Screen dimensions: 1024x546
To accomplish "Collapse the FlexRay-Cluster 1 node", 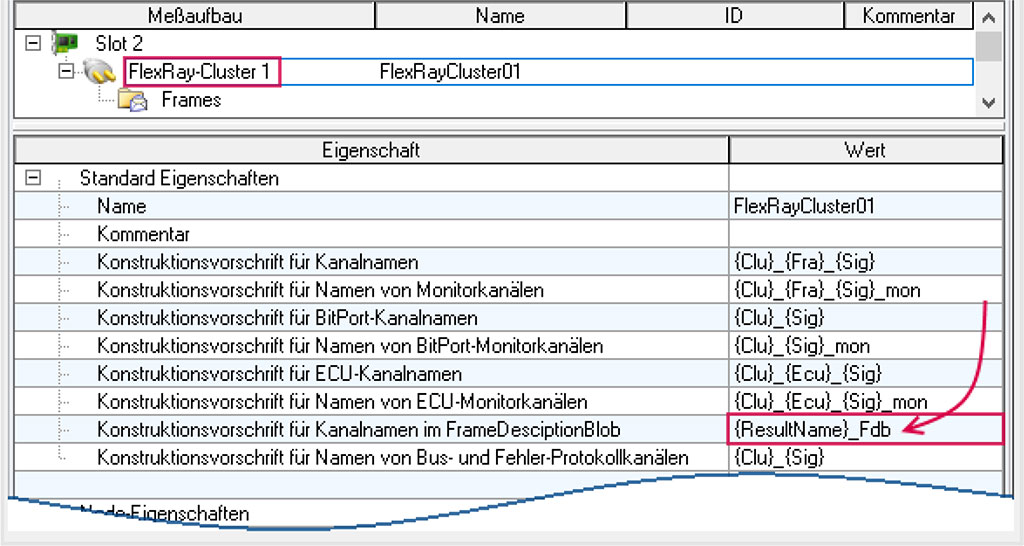I will coord(67,72).
